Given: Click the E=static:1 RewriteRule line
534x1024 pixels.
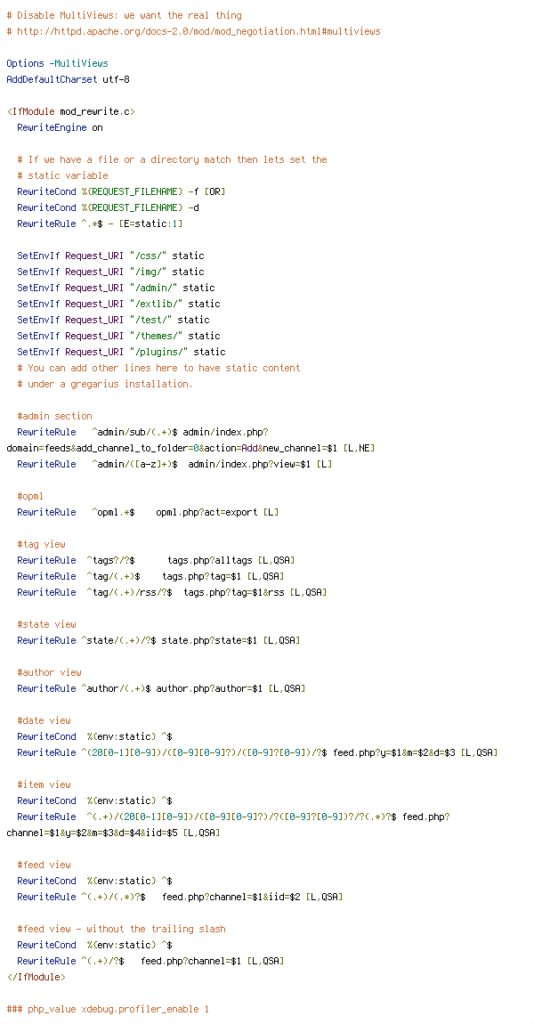Looking at the screenshot, I should (100, 224).
